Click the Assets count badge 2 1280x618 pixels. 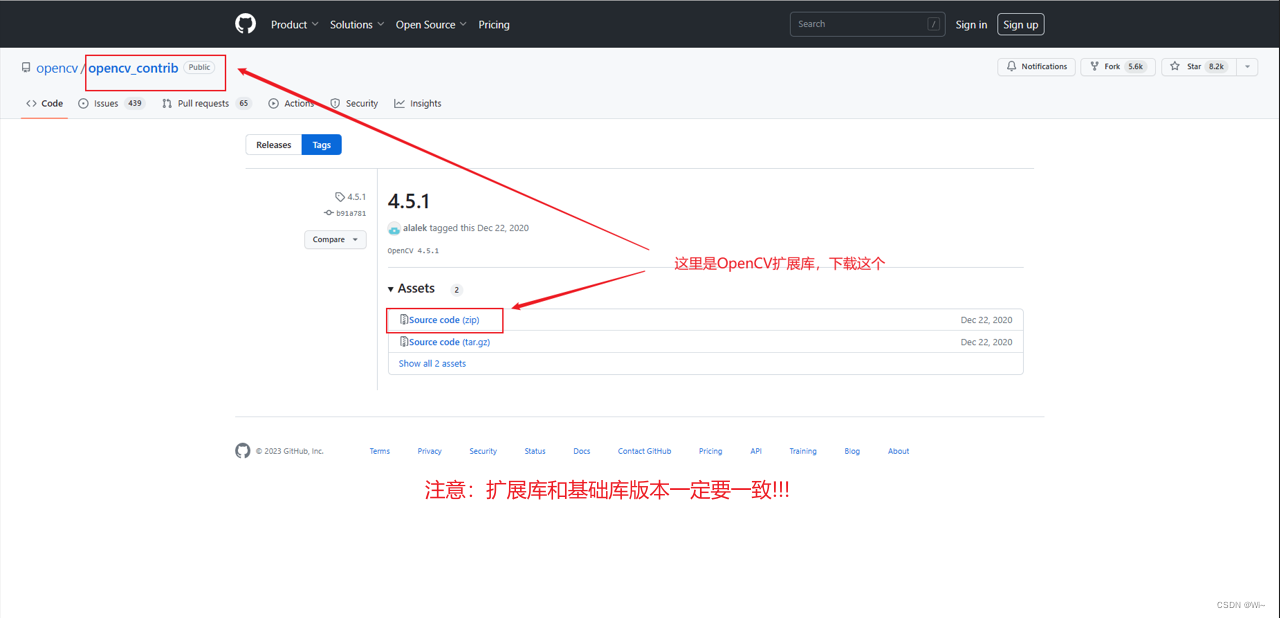click(456, 290)
